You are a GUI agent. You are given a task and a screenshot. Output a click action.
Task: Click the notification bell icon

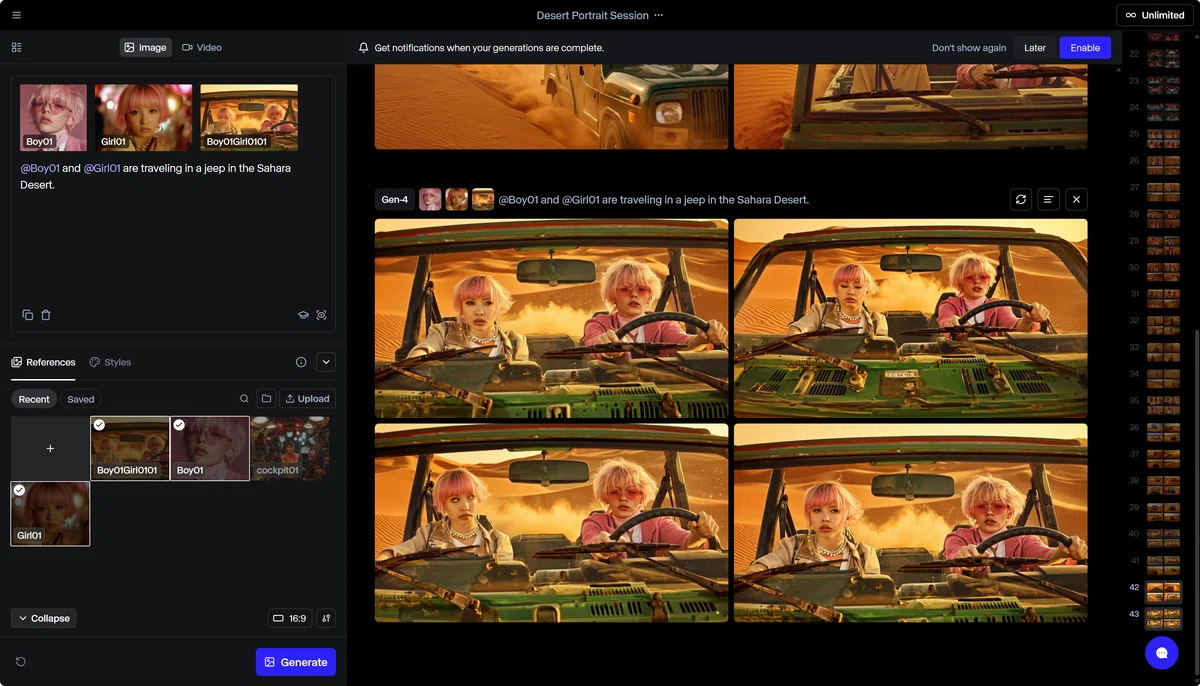pyautogui.click(x=364, y=48)
